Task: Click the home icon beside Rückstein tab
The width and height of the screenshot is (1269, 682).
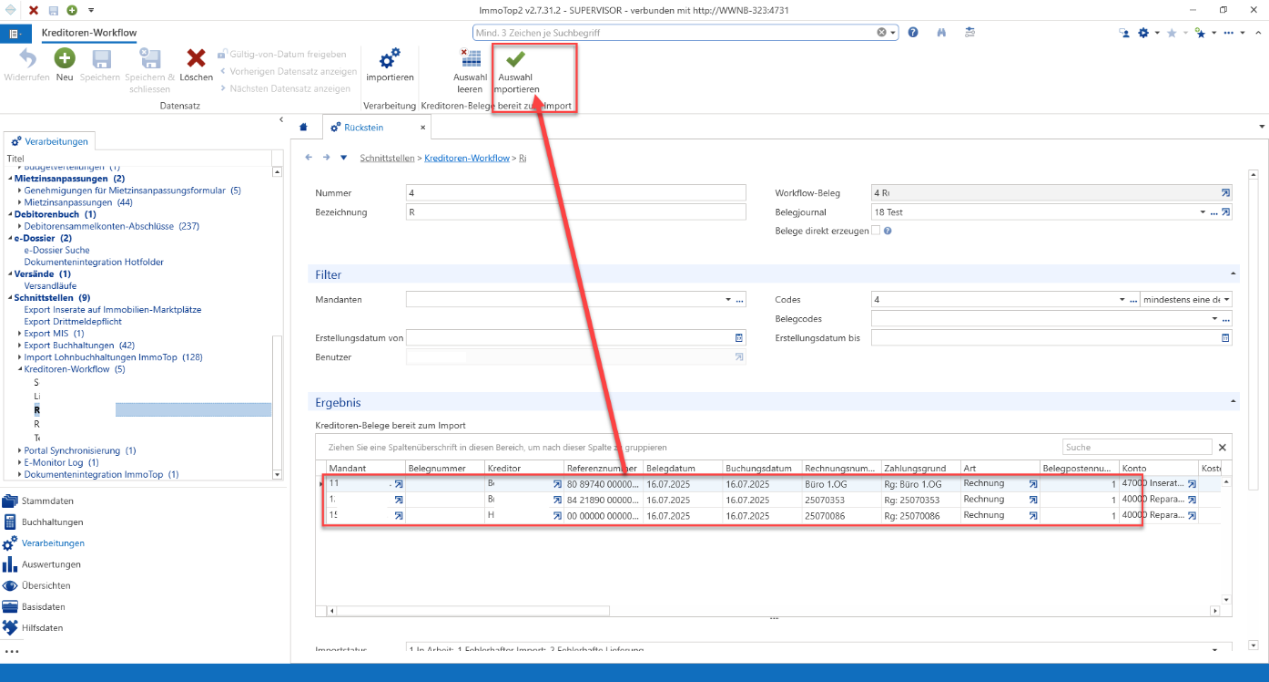Action: pos(304,128)
